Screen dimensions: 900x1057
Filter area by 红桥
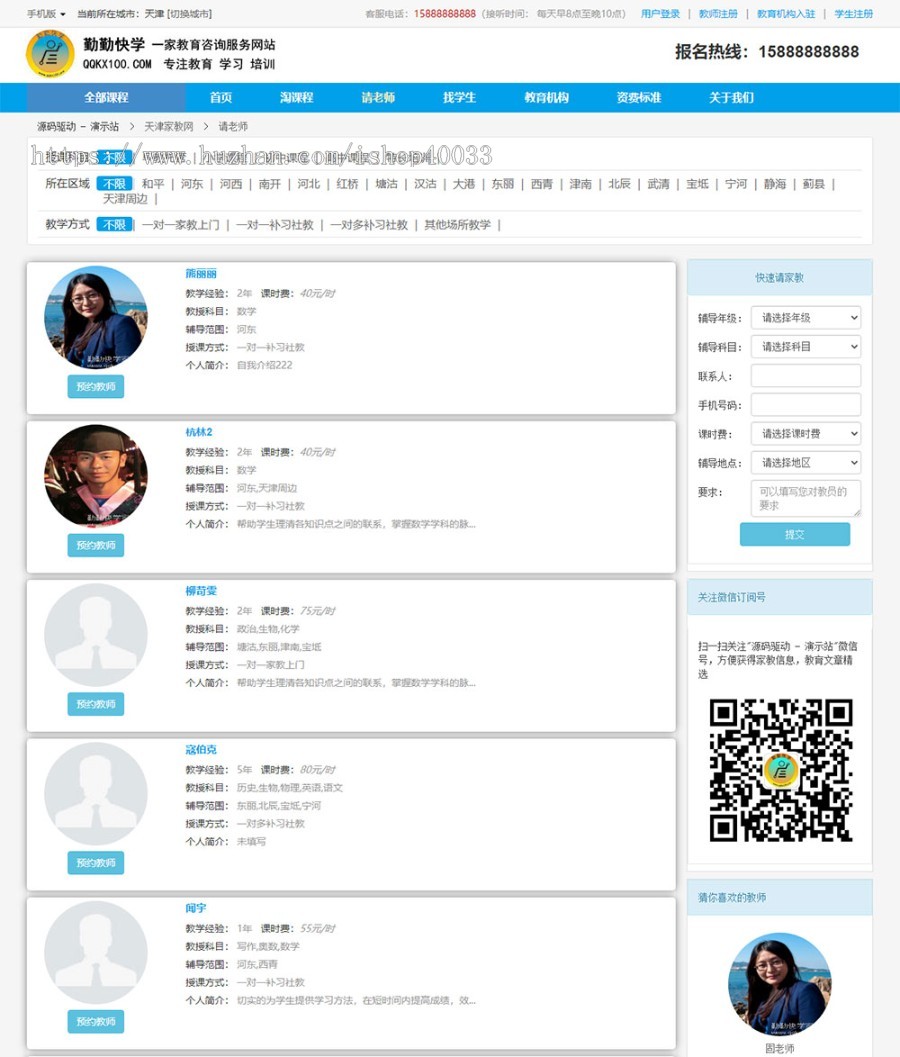pyautogui.click(x=347, y=183)
